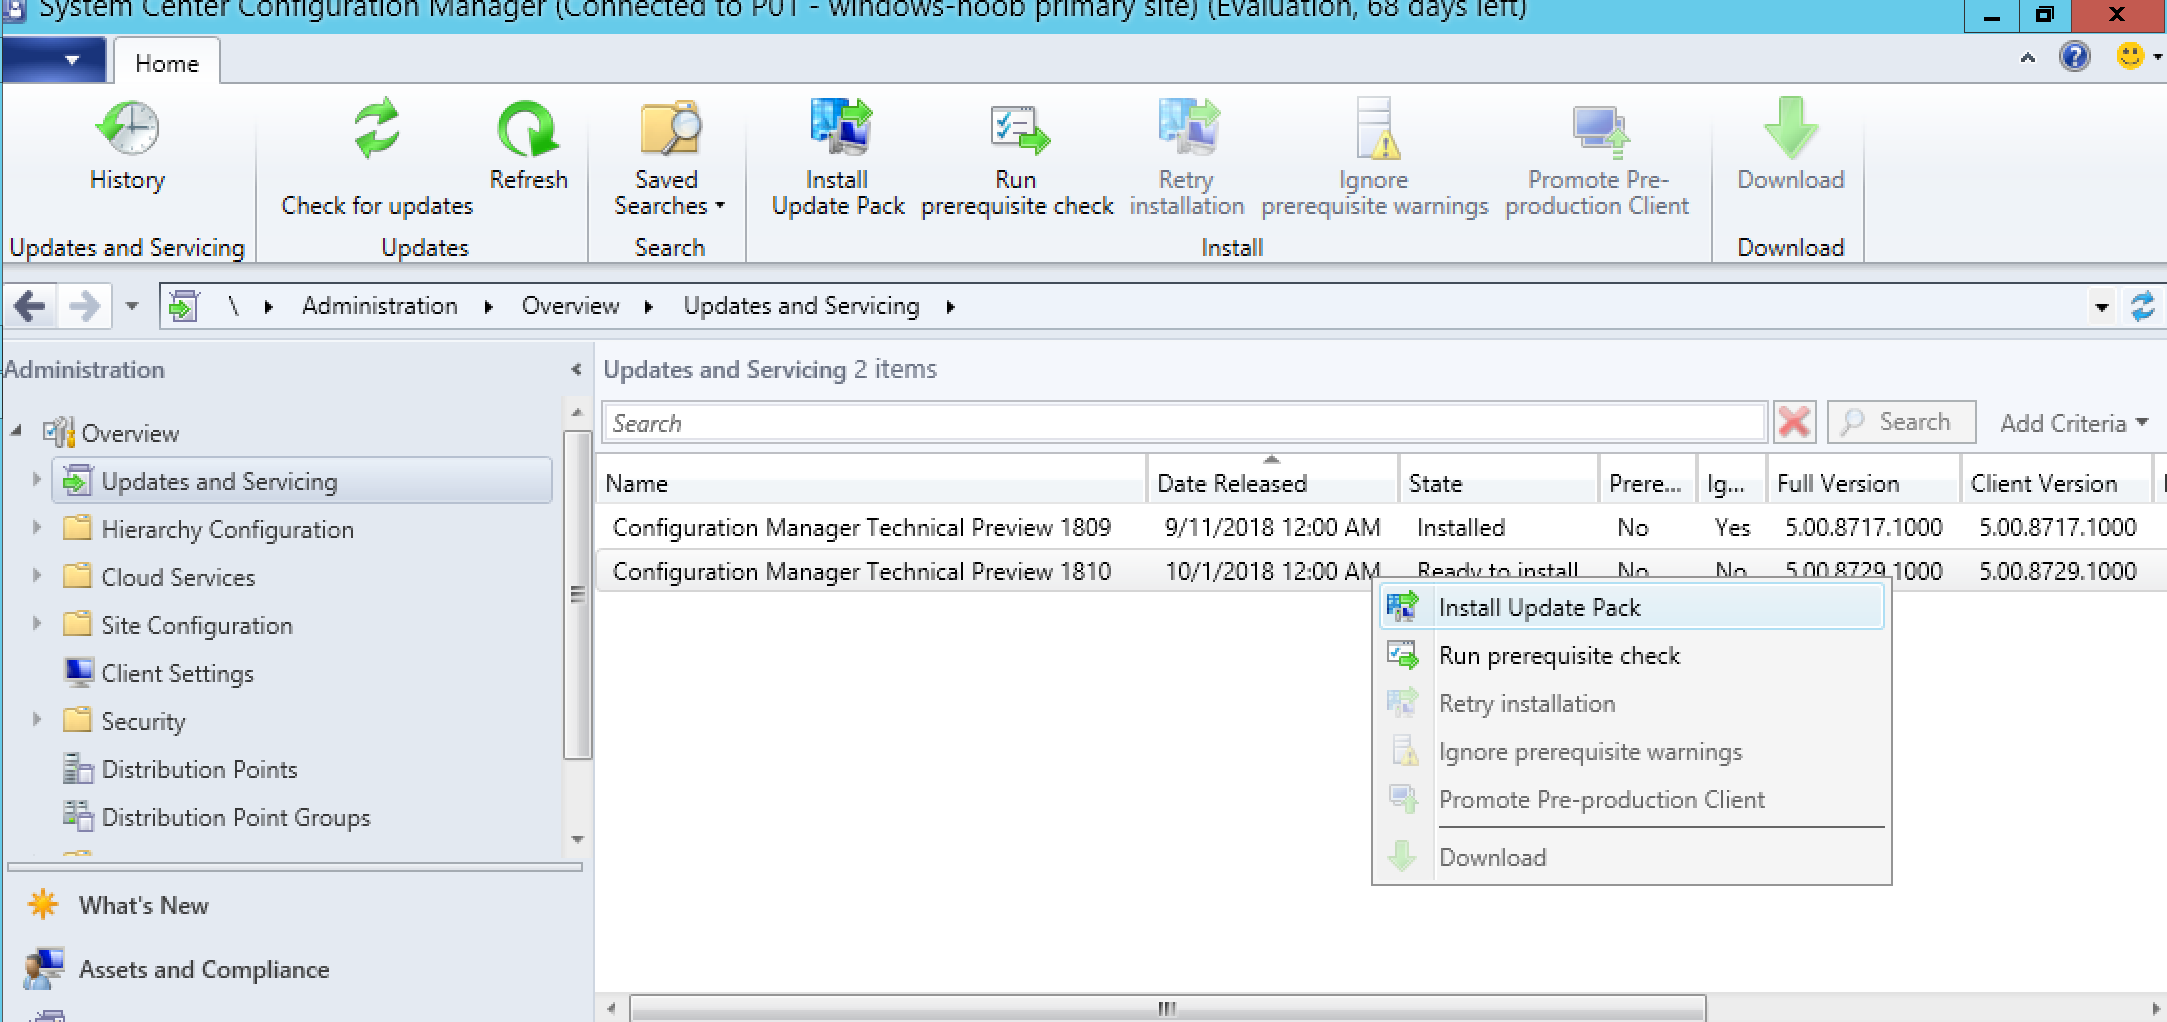
Task: Choose Download in the context menu
Action: pos(1632,857)
